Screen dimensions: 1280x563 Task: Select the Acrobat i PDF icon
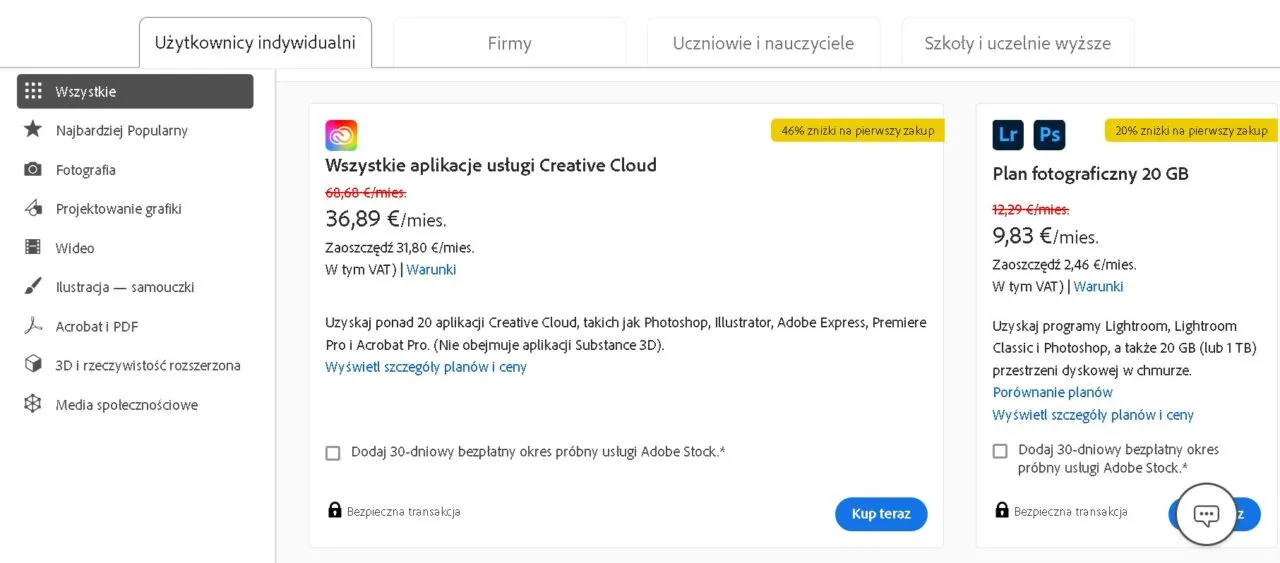(33, 326)
